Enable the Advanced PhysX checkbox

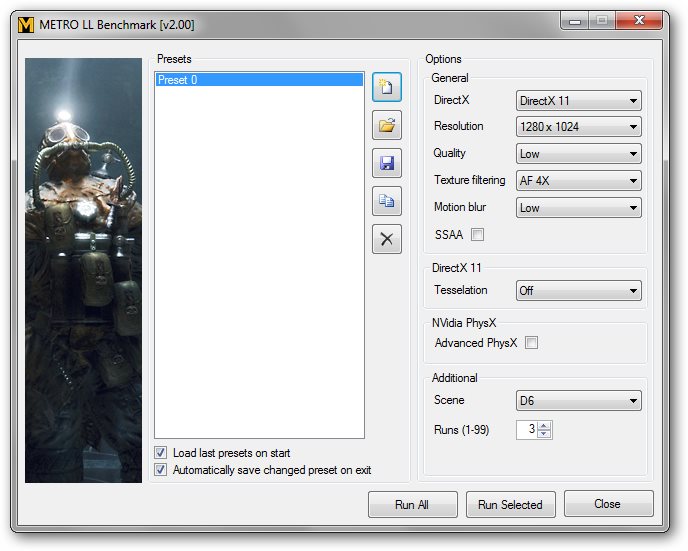(x=531, y=343)
